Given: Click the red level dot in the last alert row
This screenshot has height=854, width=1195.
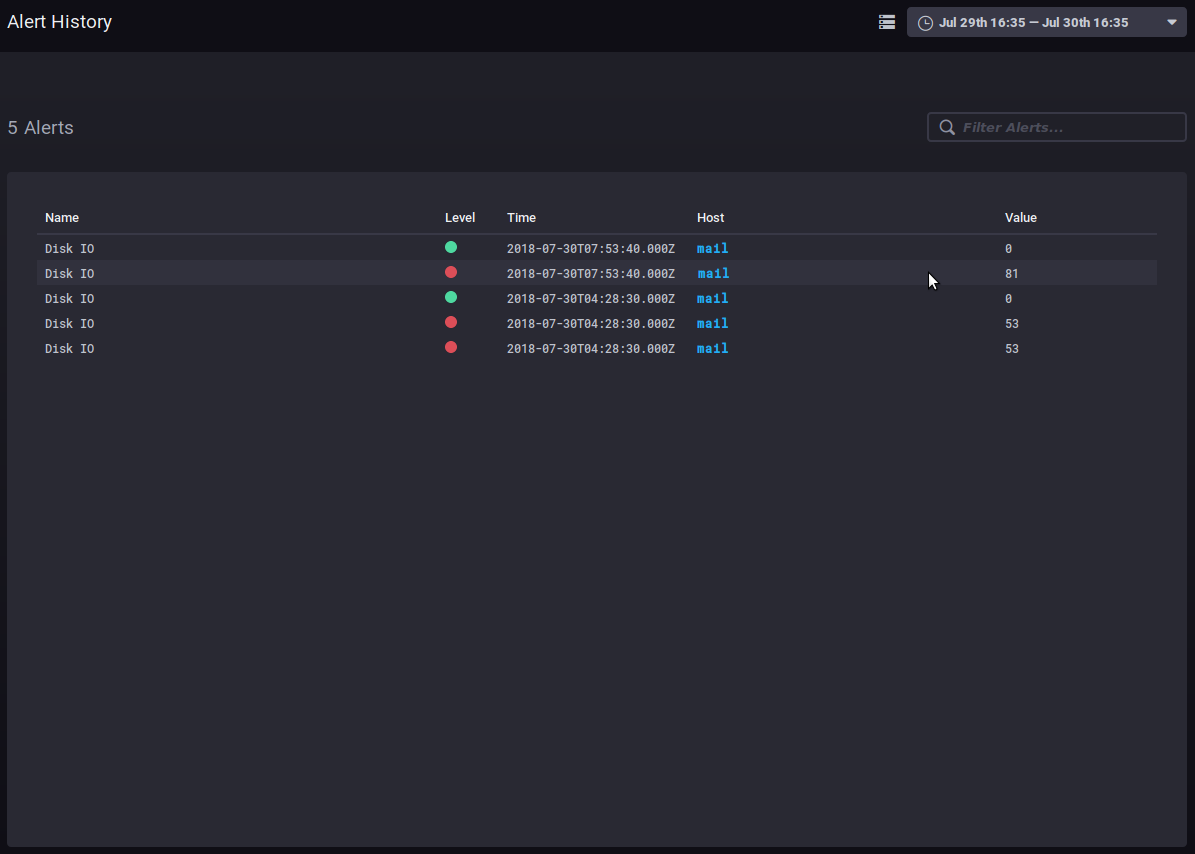Looking at the screenshot, I should 451,347.
